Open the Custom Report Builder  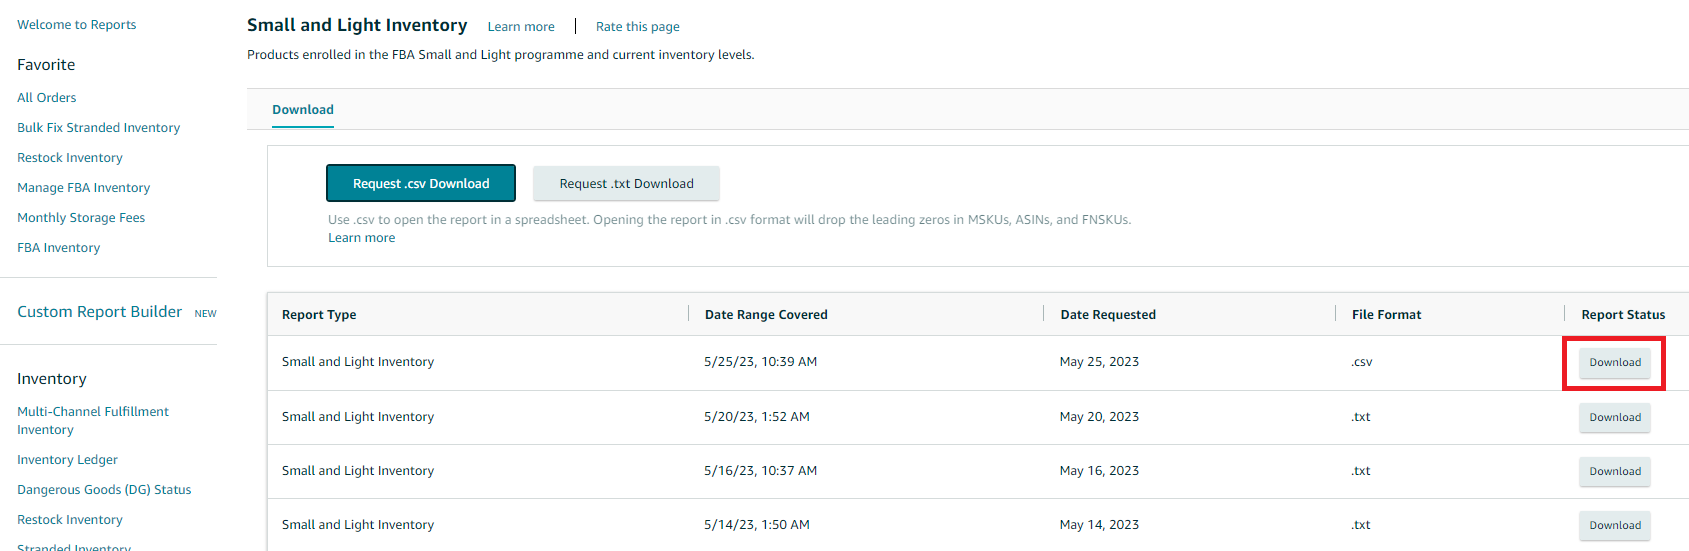(x=99, y=312)
